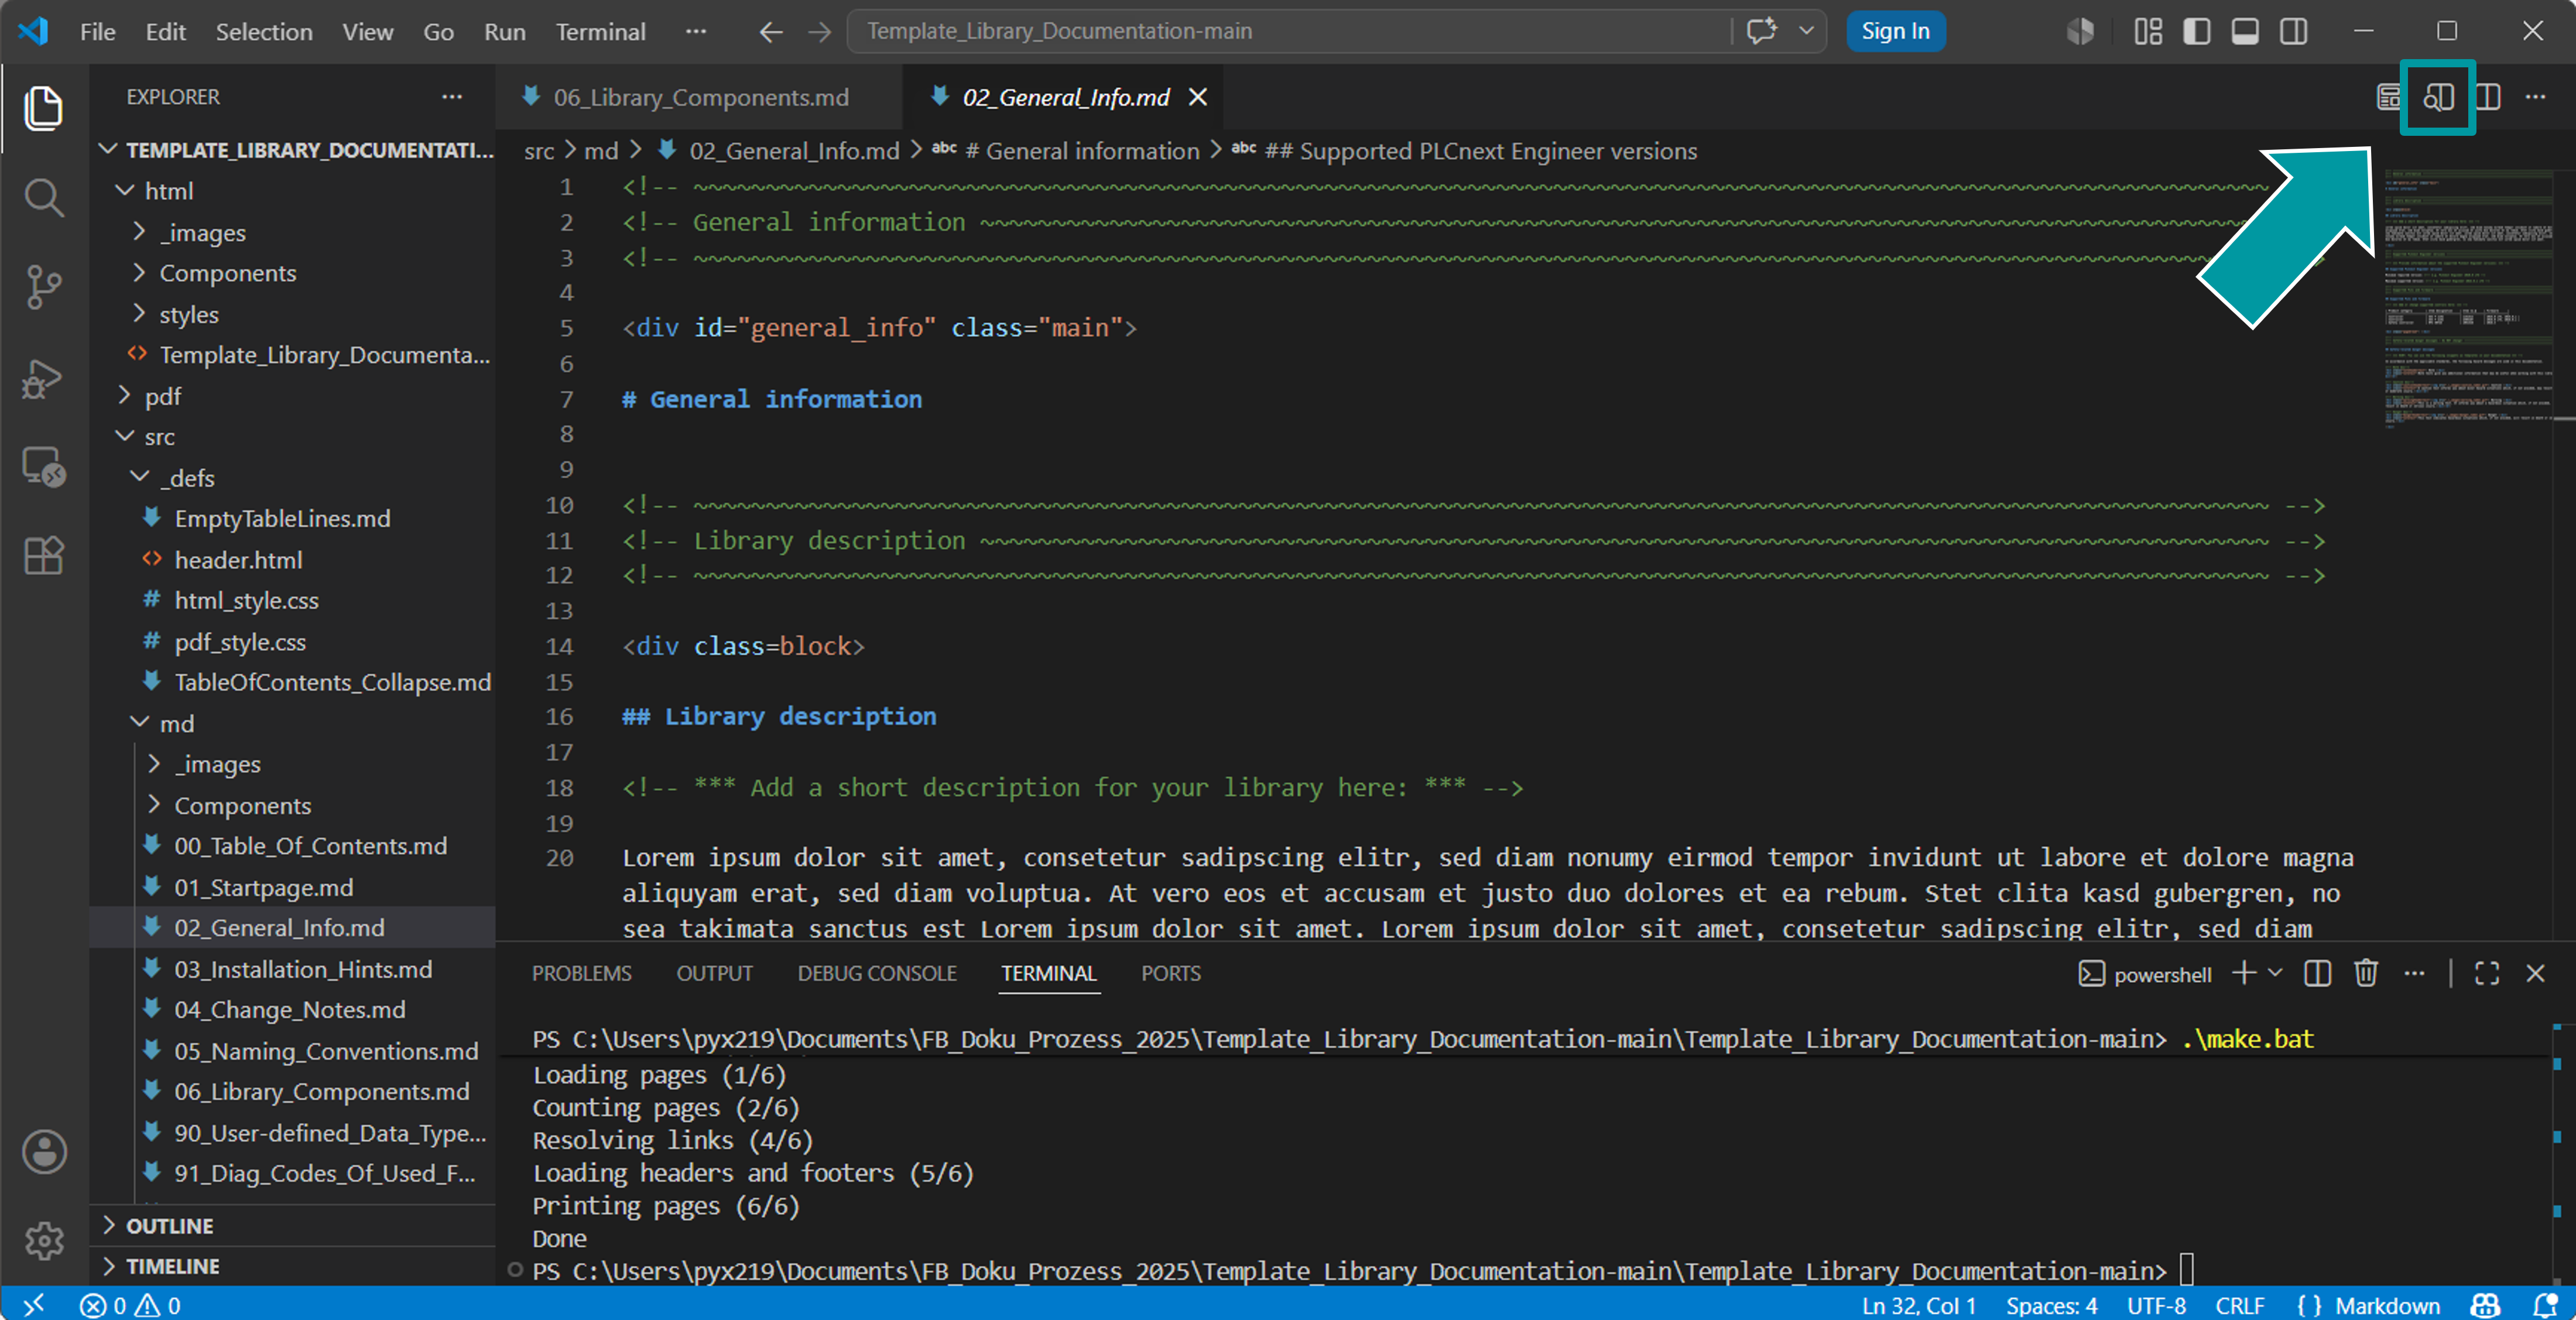Screen dimensions: 2576x1320
Task: Click the remote window indicator in status bar
Action: (x=33, y=1304)
